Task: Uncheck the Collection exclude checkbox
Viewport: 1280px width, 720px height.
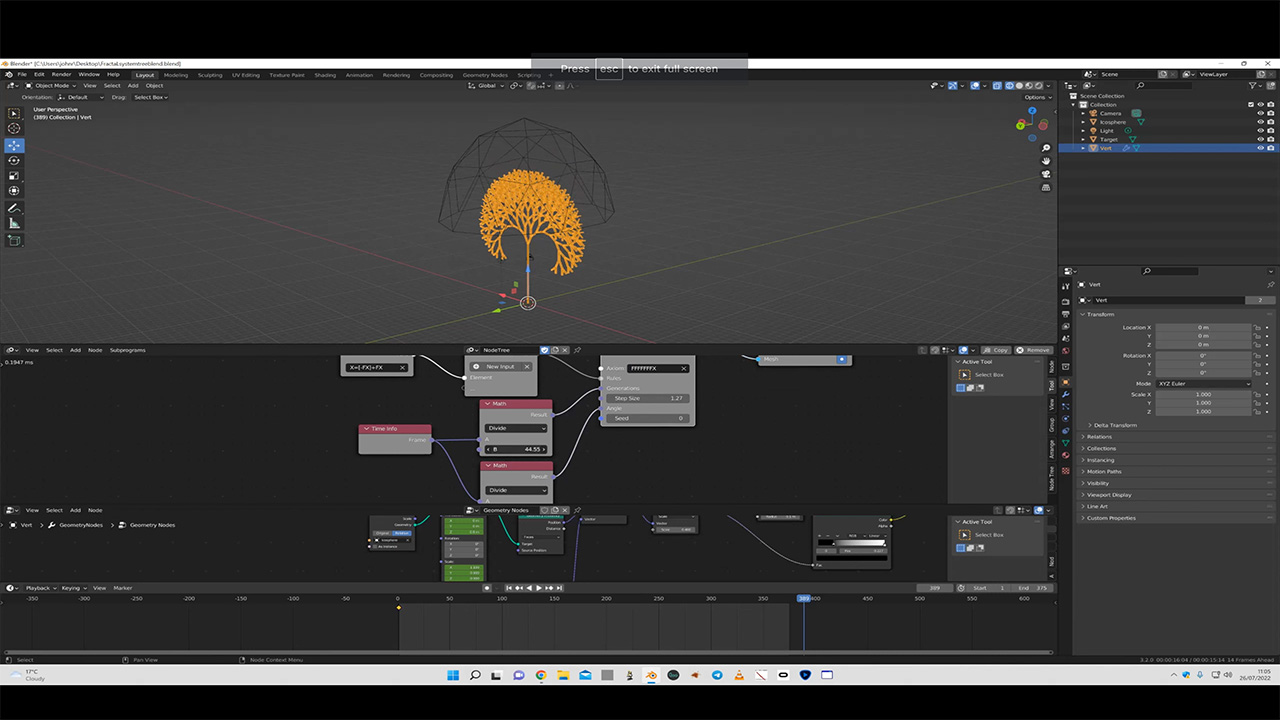Action: pos(1250,105)
